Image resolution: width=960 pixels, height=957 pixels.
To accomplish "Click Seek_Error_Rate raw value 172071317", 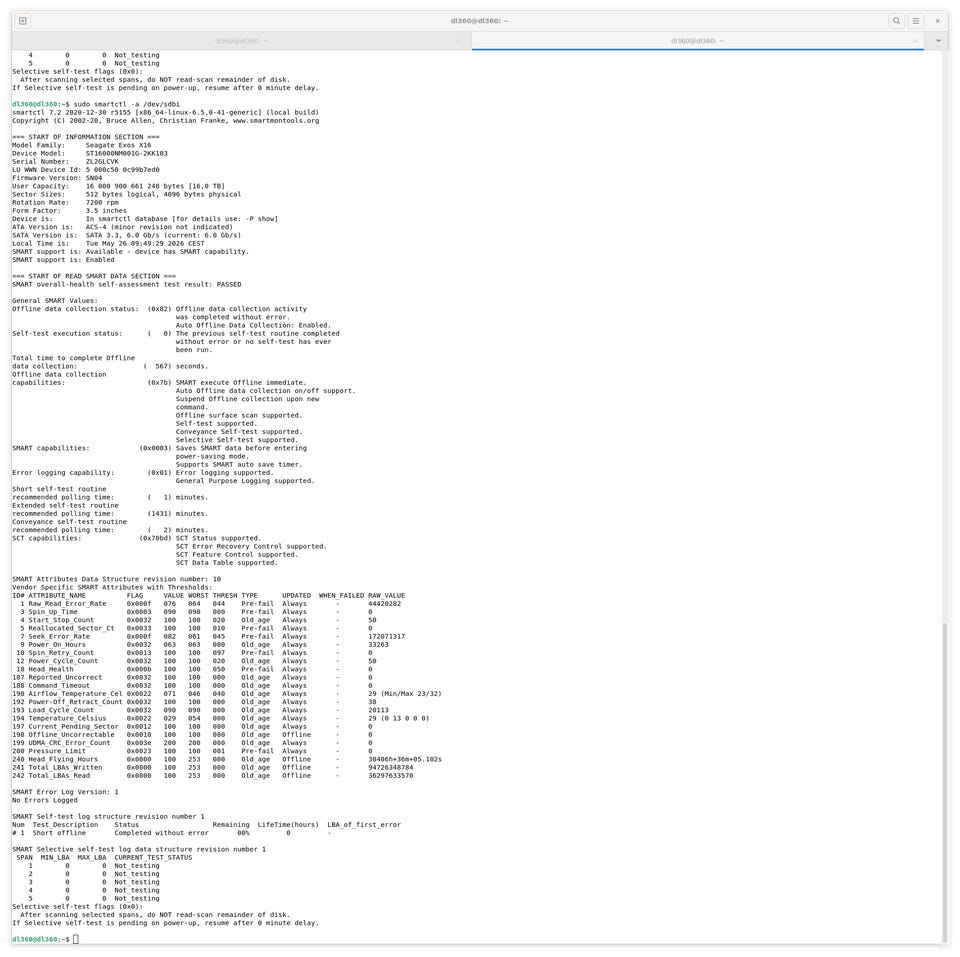I will point(386,637).
